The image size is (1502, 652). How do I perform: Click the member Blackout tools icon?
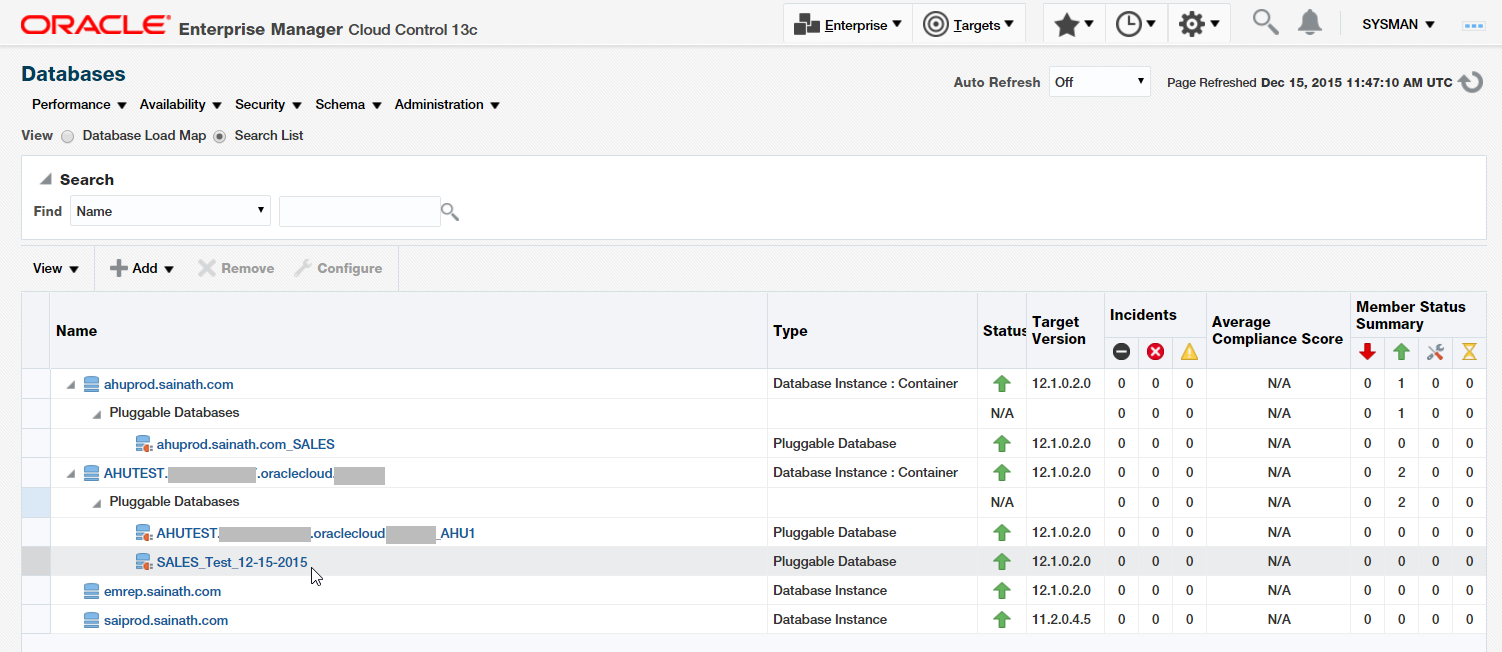click(1435, 352)
